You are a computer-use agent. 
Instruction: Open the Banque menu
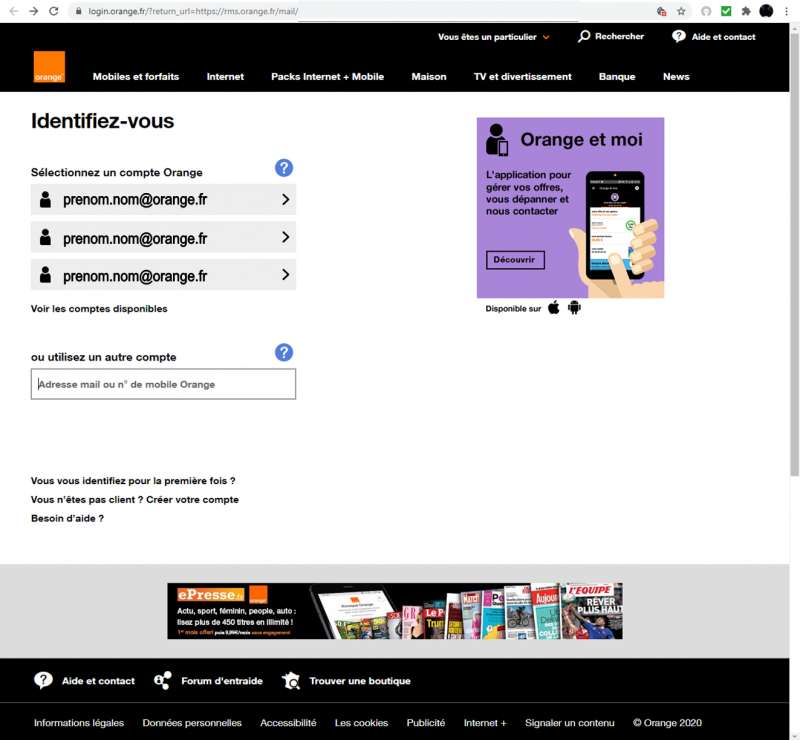[x=617, y=77]
